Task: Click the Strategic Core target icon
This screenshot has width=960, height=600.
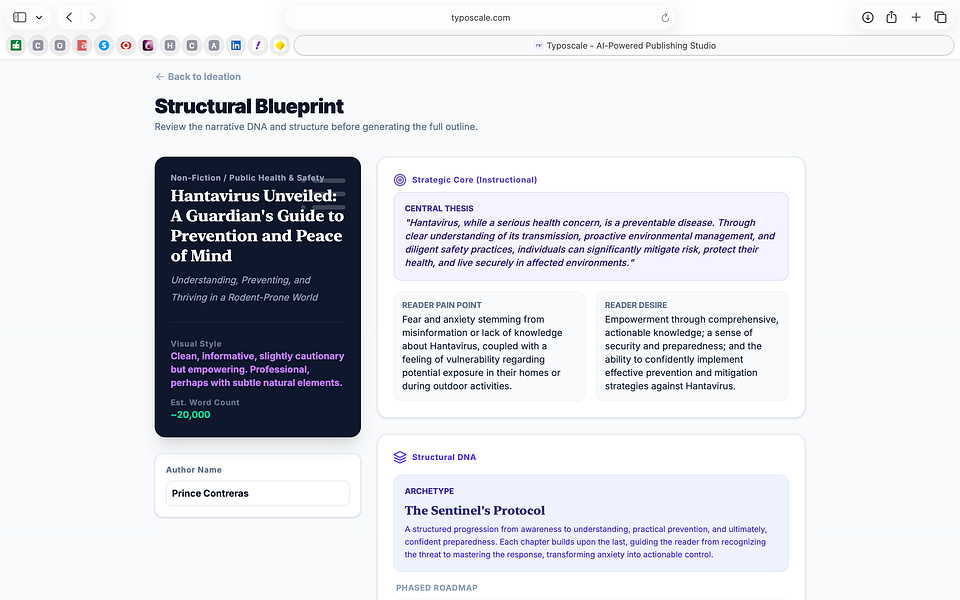Action: (400, 179)
